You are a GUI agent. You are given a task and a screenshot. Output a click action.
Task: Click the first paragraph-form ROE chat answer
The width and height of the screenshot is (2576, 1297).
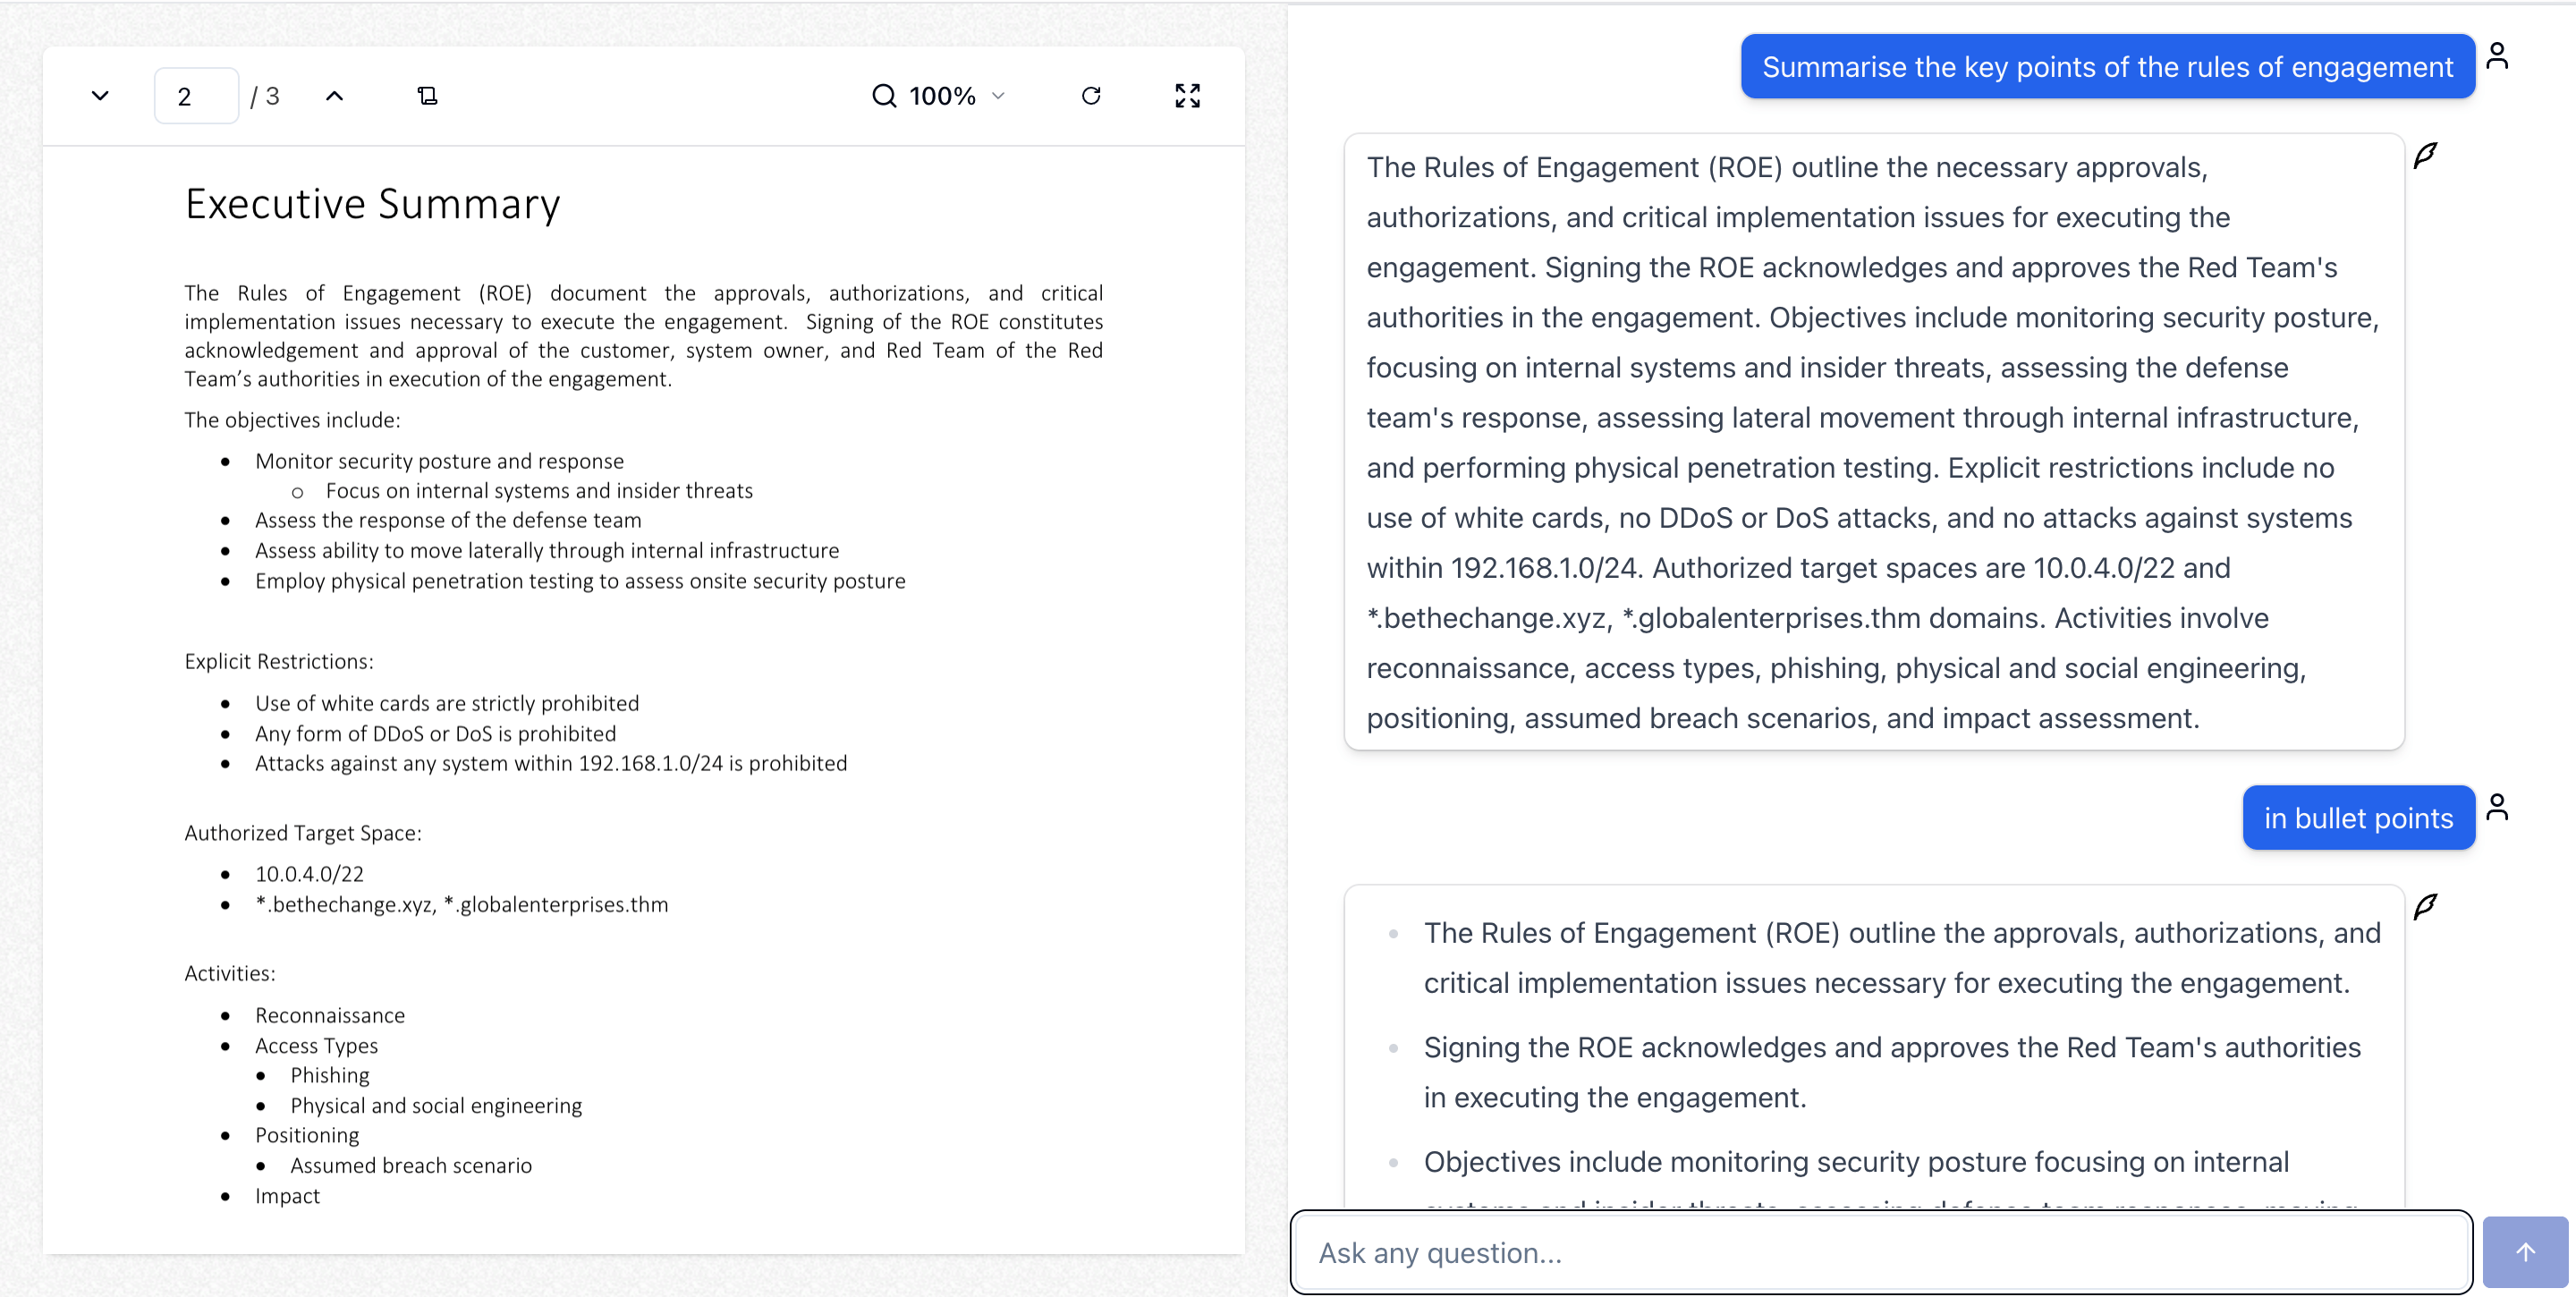1874,442
